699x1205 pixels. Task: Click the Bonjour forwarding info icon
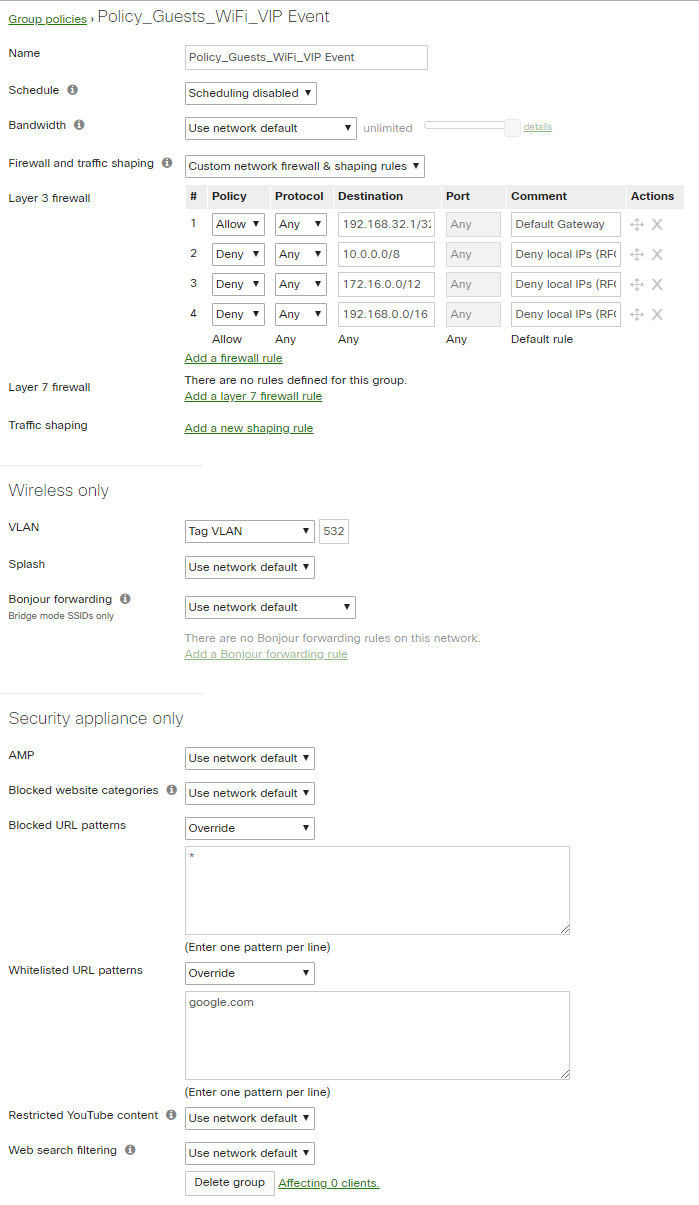125,598
